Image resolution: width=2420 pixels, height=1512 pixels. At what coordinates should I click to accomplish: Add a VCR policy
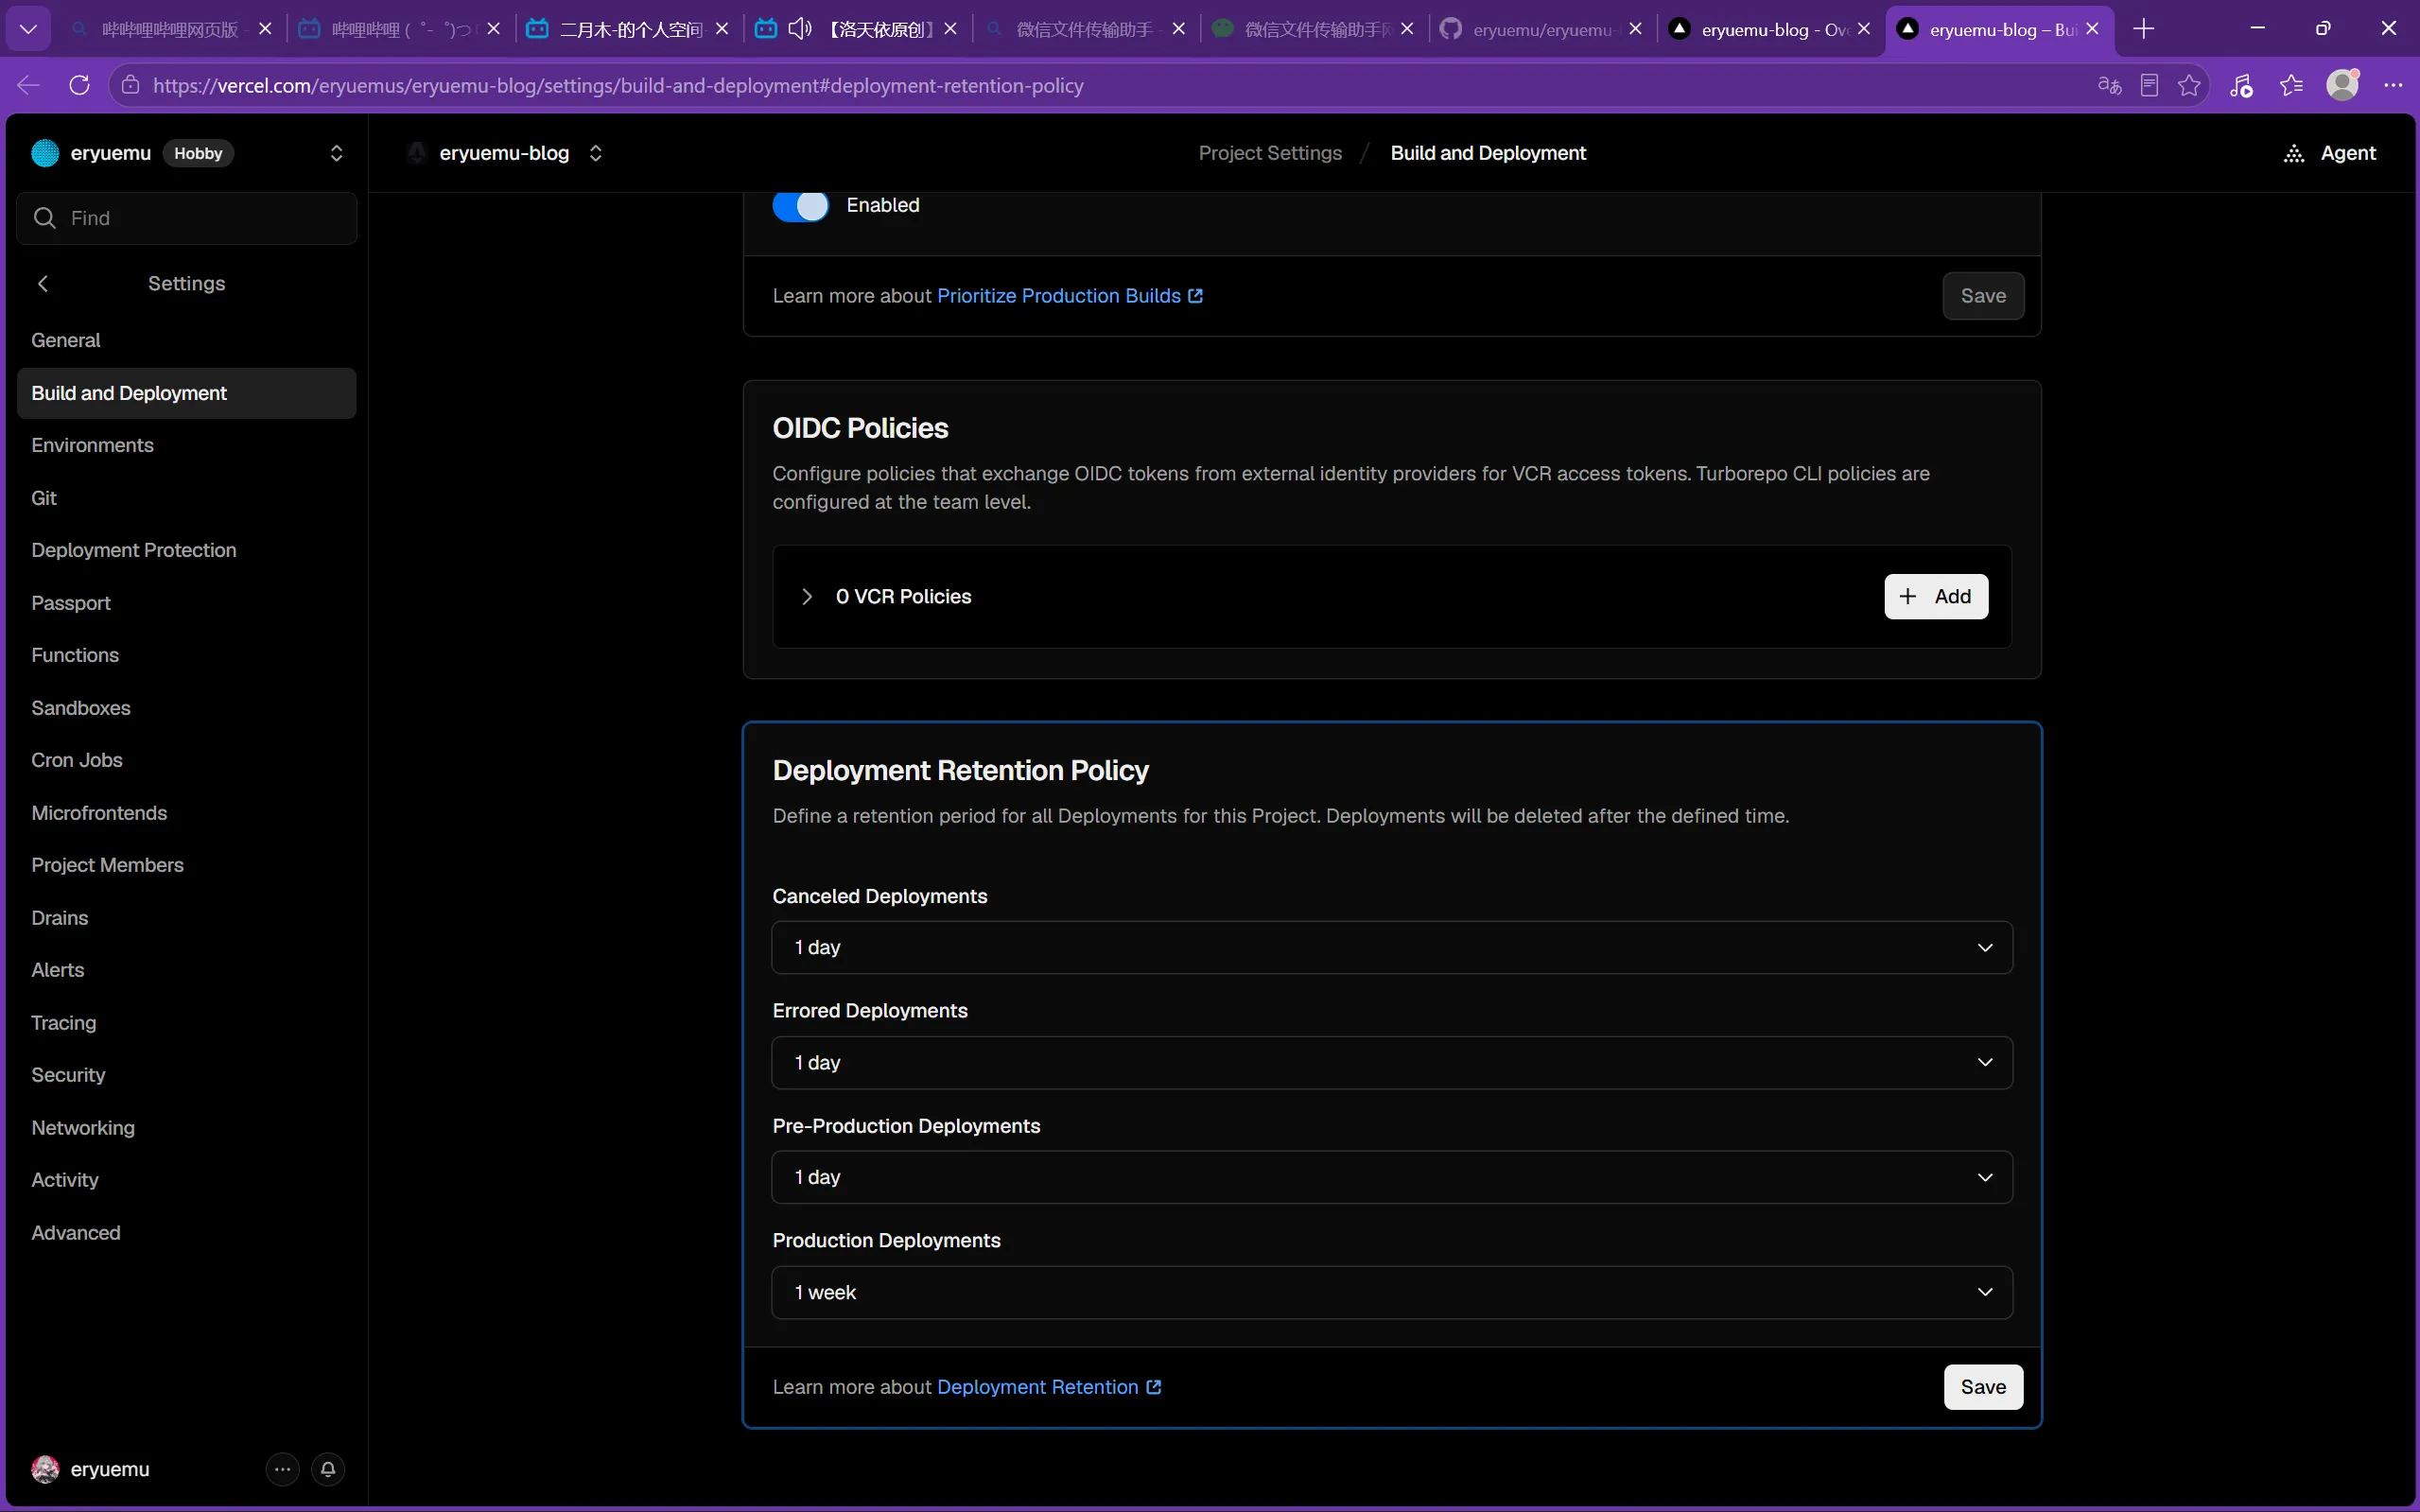pos(1936,596)
